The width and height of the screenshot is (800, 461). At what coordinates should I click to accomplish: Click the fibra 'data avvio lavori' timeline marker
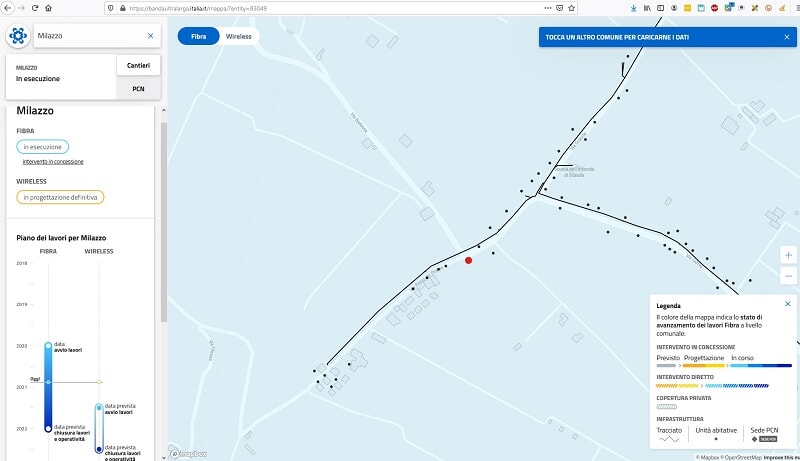(x=48, y=346)
